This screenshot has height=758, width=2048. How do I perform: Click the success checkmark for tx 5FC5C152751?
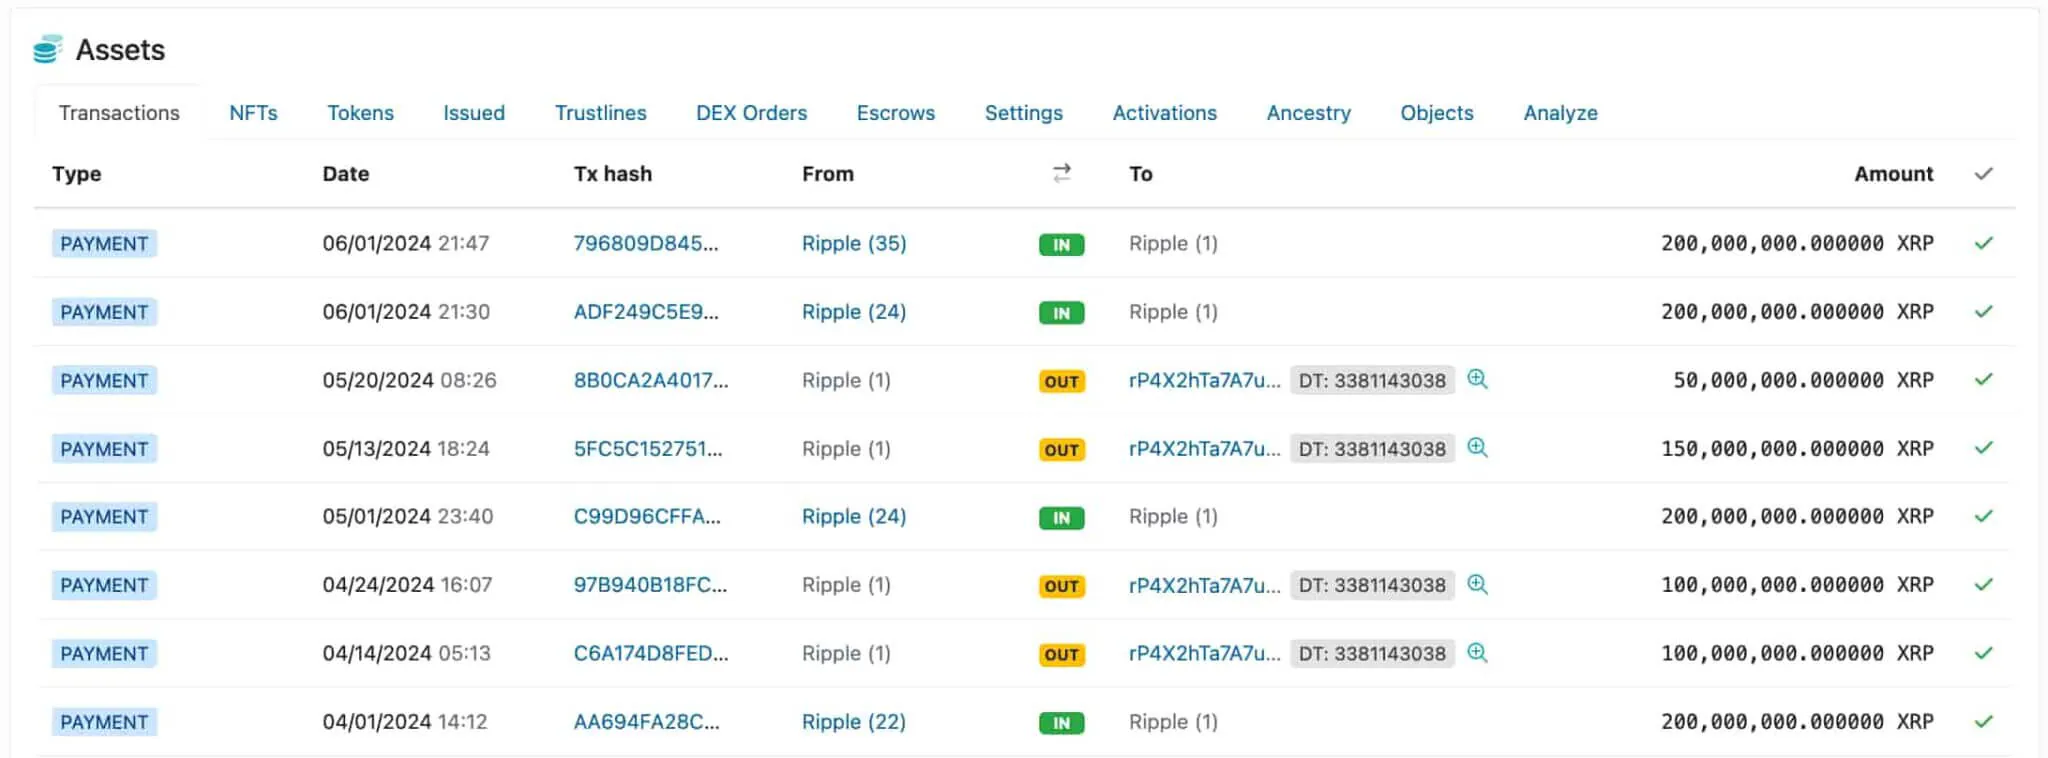tap(1984, 448)
